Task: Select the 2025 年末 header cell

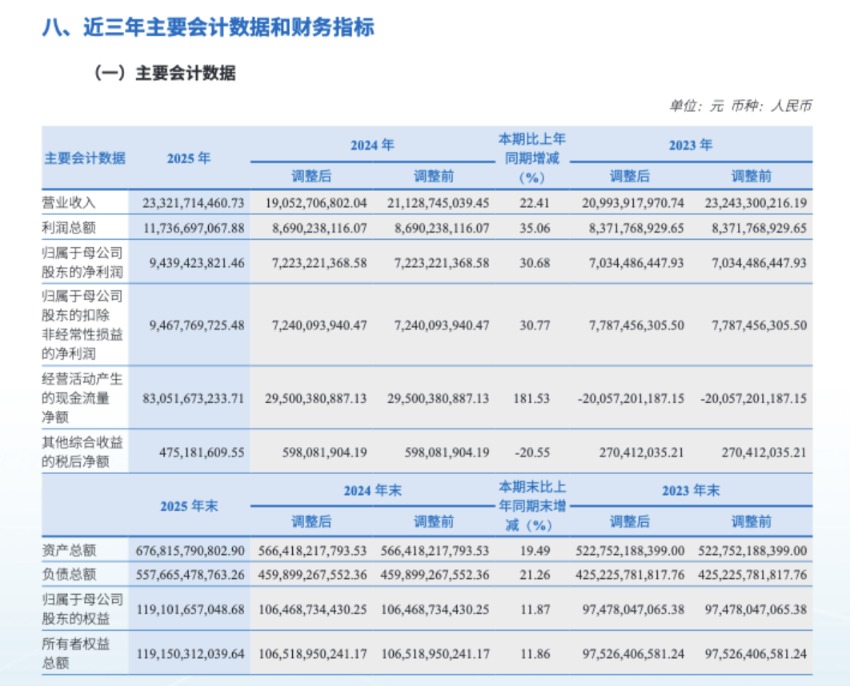Action: (189, 506)
